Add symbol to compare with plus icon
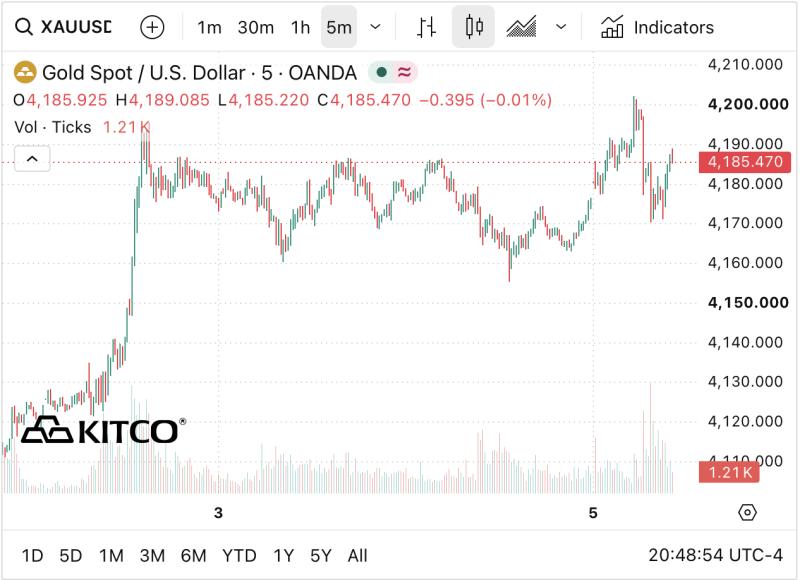Image resolution: width=800 pixels, height=580 pixels. click(152, 27)
